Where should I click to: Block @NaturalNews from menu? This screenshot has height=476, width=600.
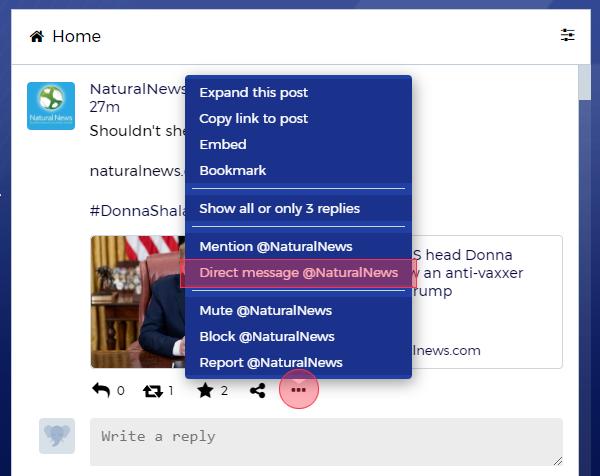[267, 337]
